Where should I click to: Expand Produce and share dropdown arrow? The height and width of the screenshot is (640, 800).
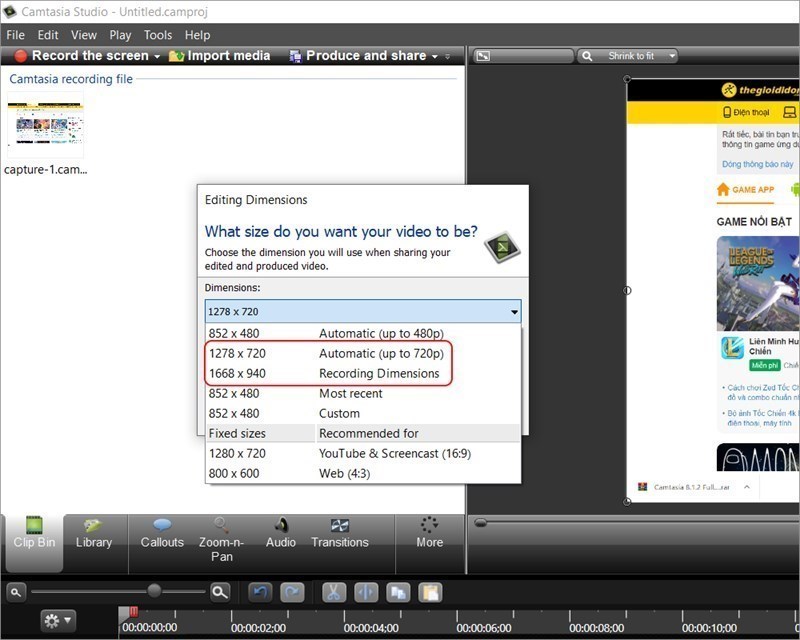[x=435, y=57]
